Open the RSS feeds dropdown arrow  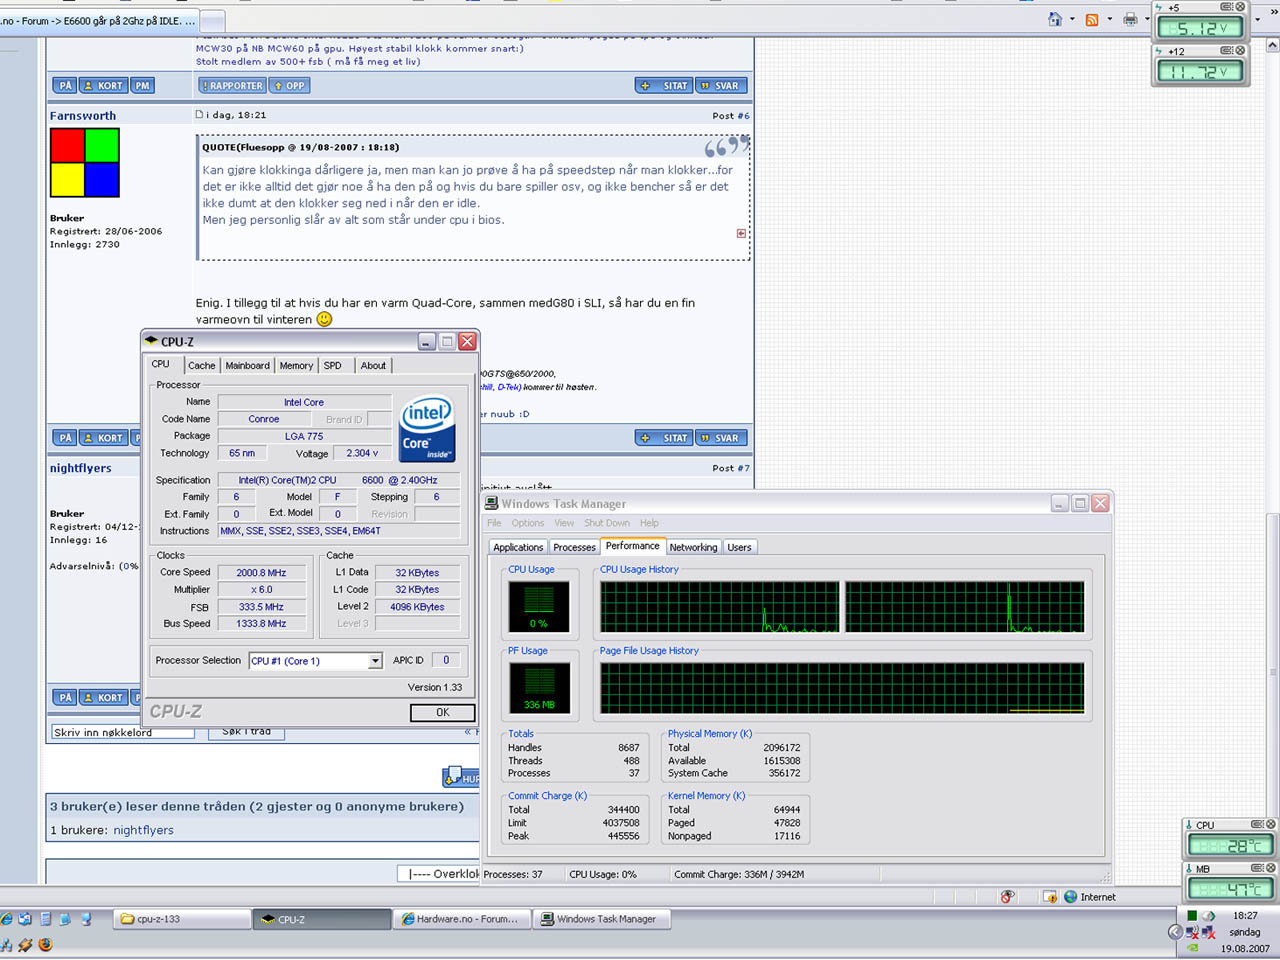[x=1109, y=19]
